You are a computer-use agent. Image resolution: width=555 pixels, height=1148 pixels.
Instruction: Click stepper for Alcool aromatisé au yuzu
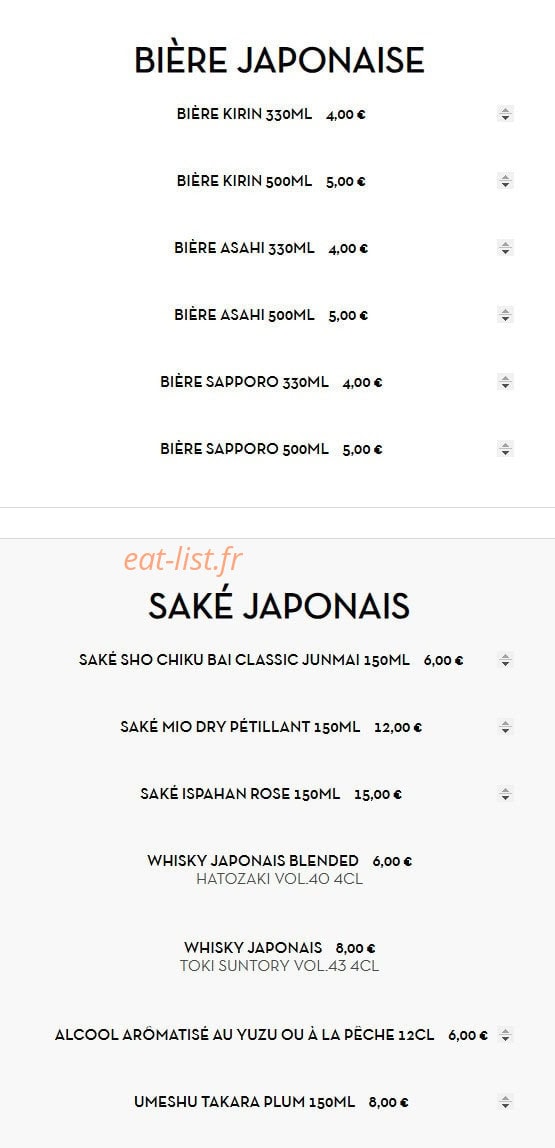(x=504, y=1035)
